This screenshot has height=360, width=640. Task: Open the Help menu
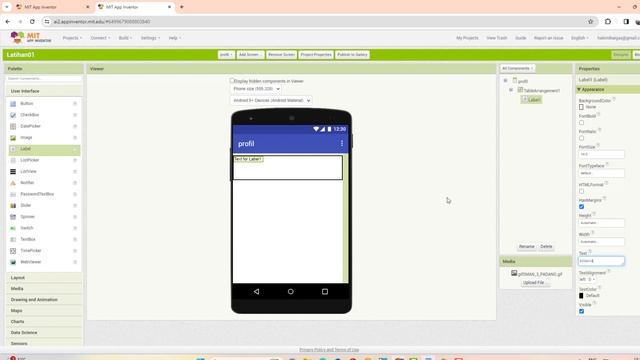[x=175, y=38]
